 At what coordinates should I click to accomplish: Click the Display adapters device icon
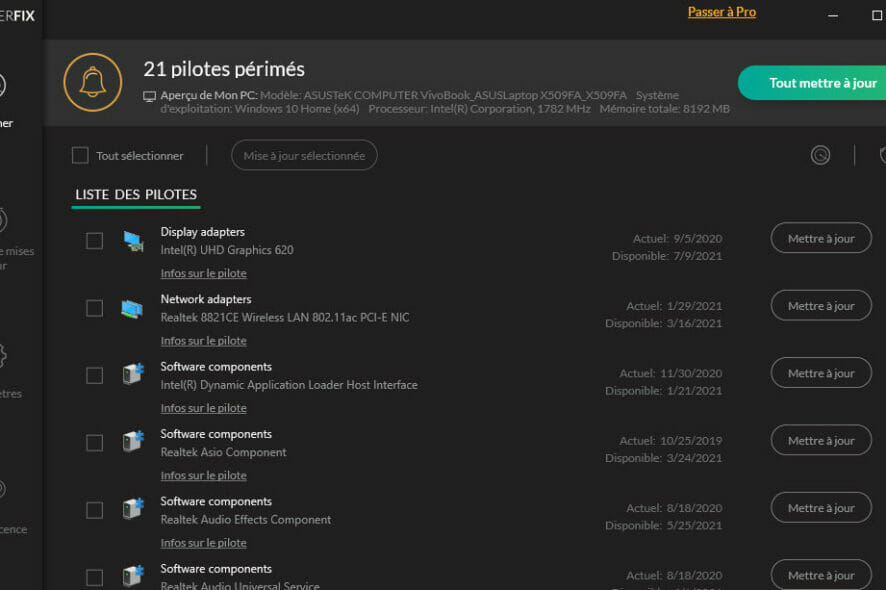(133, 241)
